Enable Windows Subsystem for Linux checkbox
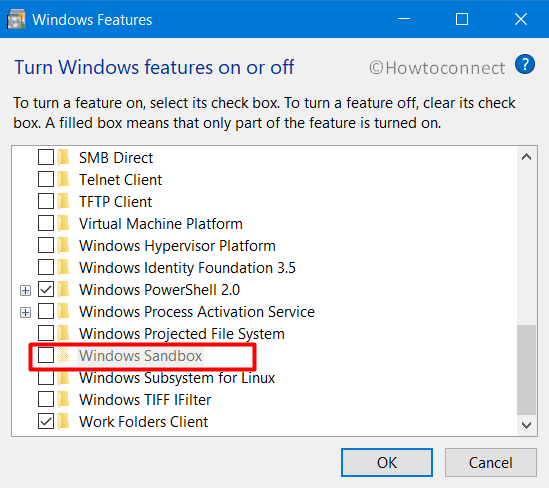 (46, 377)
